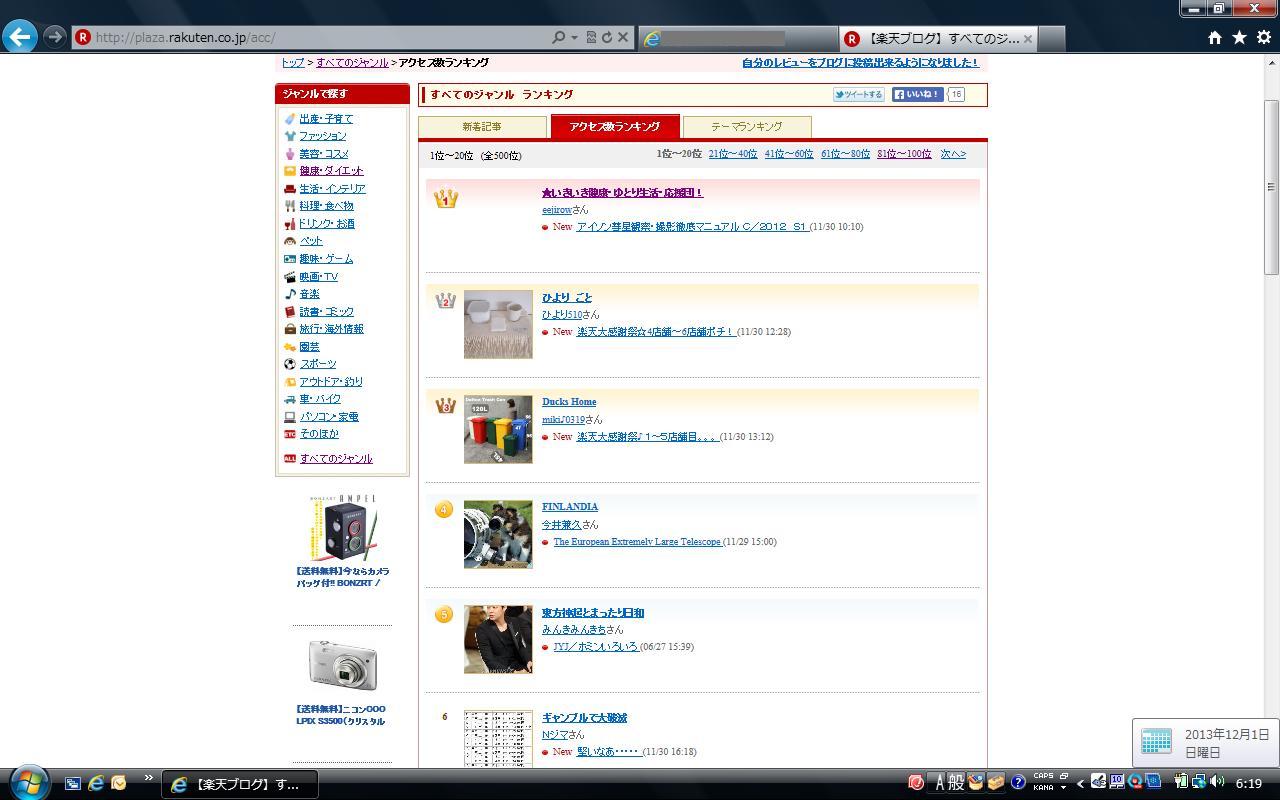
Task: Click the Tweet button
Action: click(858, 95)
